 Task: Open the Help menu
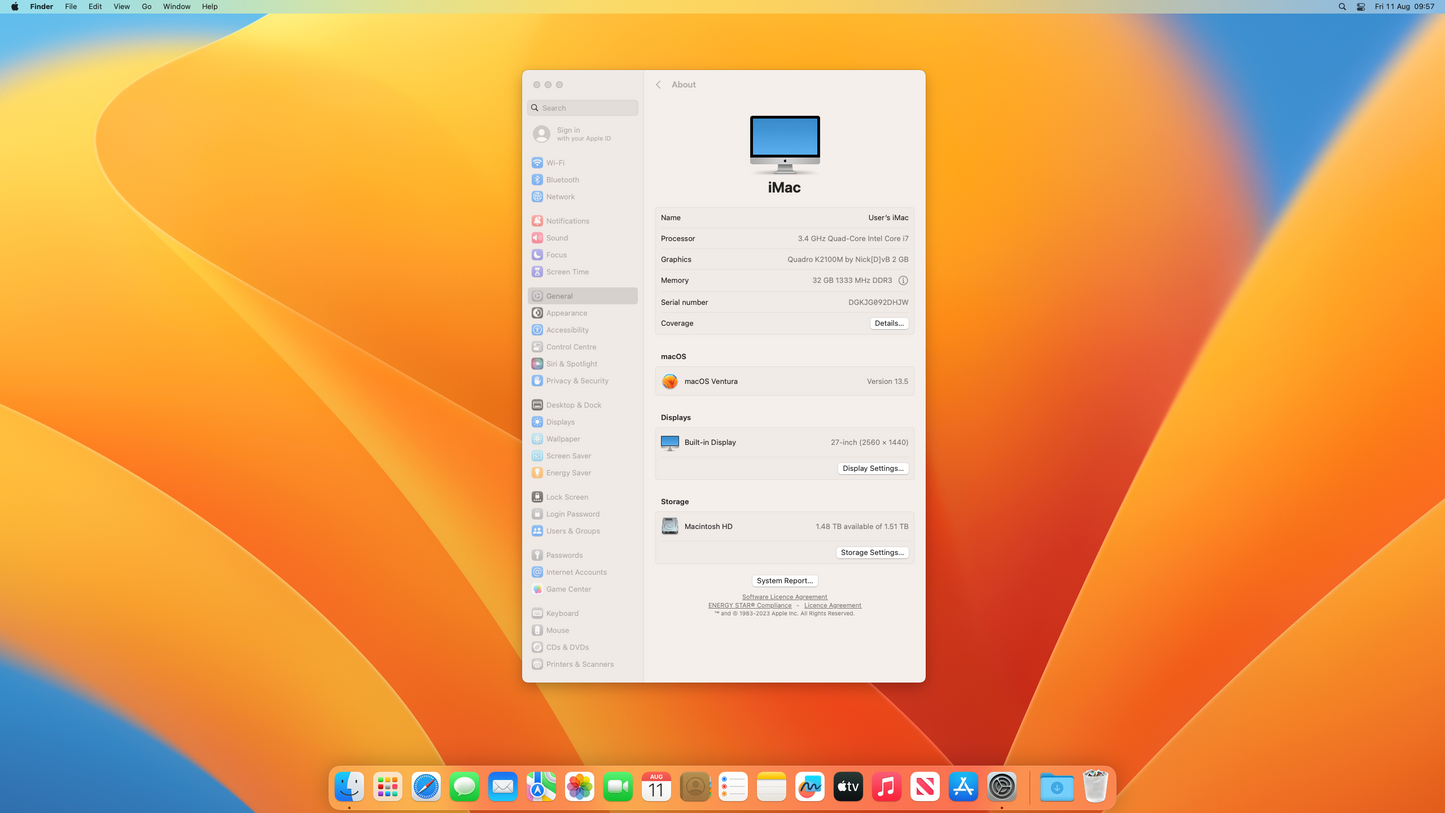point(210,6)
